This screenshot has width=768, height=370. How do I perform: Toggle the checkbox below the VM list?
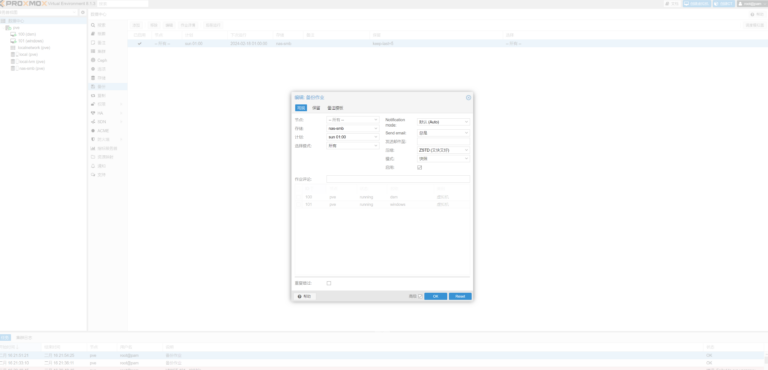[x=329, y=283]
